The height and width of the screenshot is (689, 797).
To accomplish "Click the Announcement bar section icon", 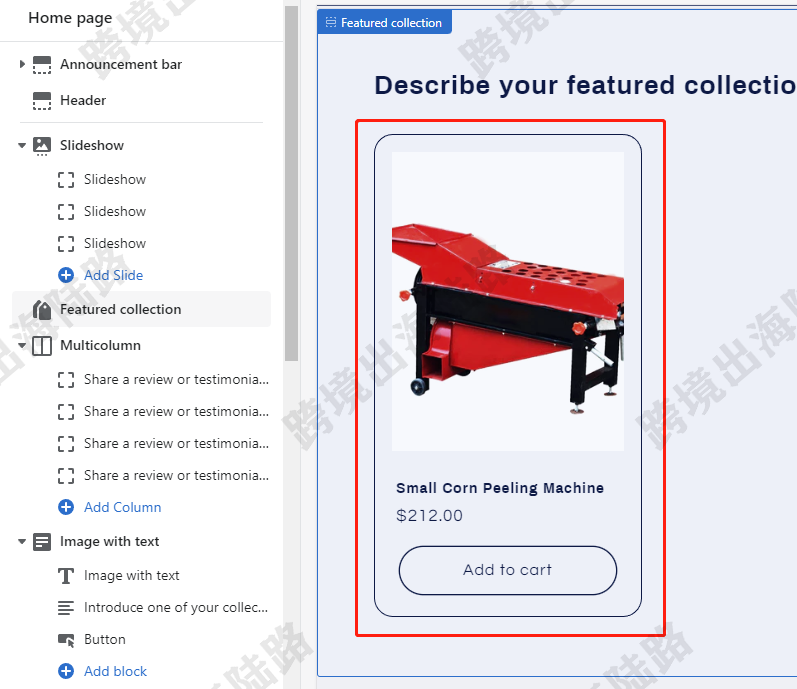I will pos(42,65).
